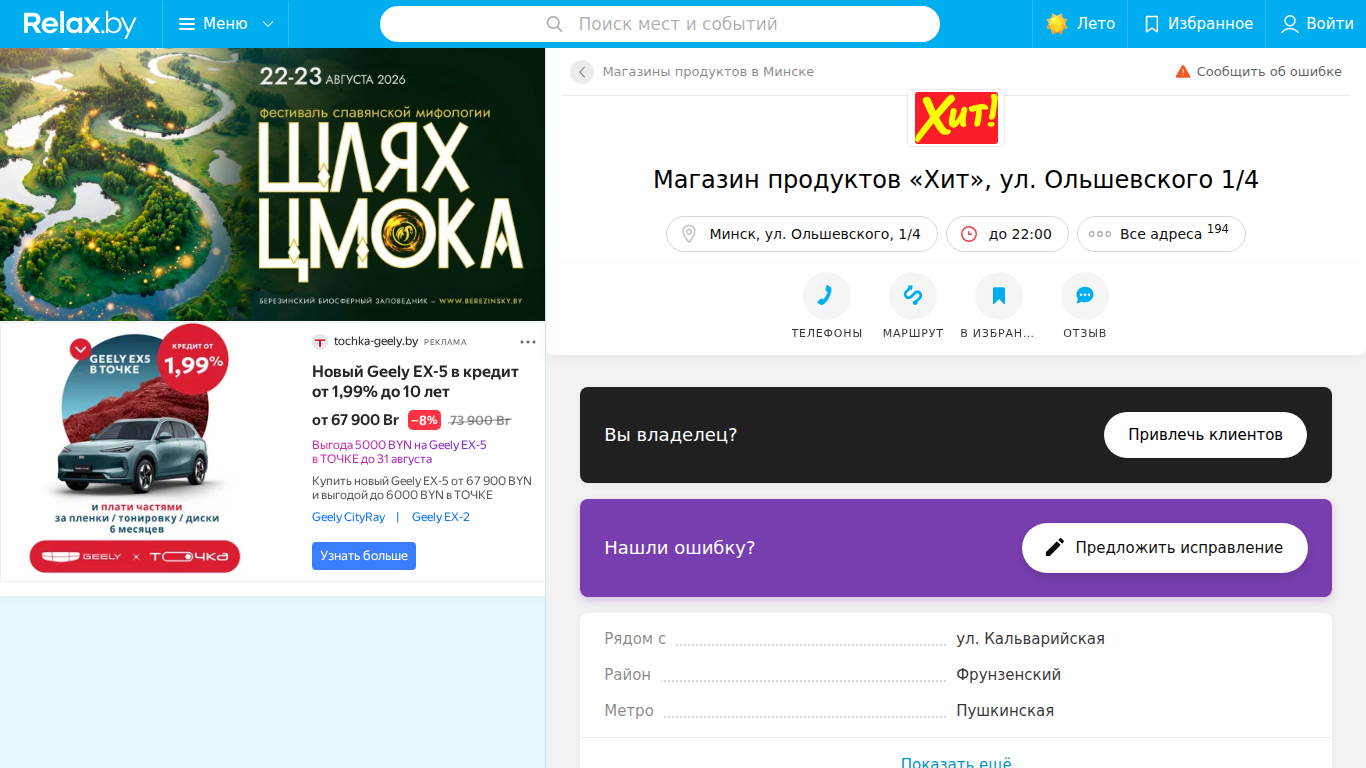Click the Хит! store logo

tap(956, 118)
